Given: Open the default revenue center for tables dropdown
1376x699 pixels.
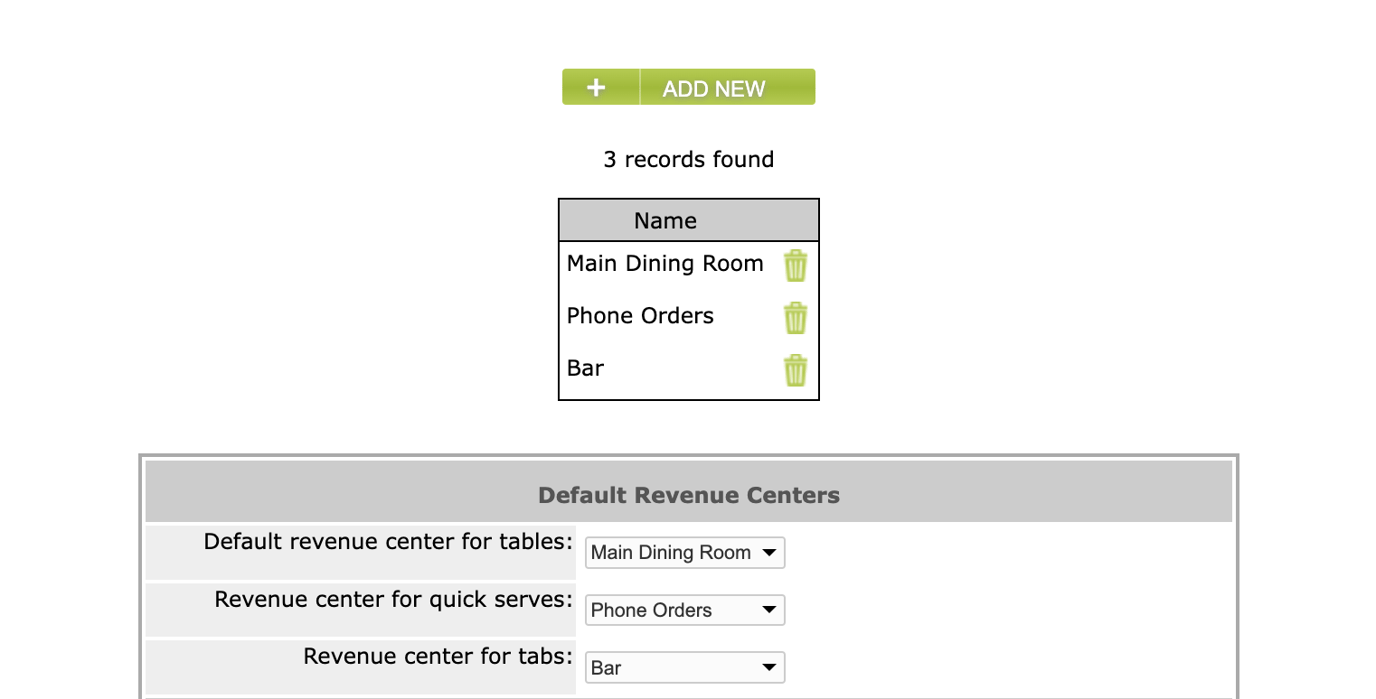Looking at the screenshot, I should pos(685,552).
